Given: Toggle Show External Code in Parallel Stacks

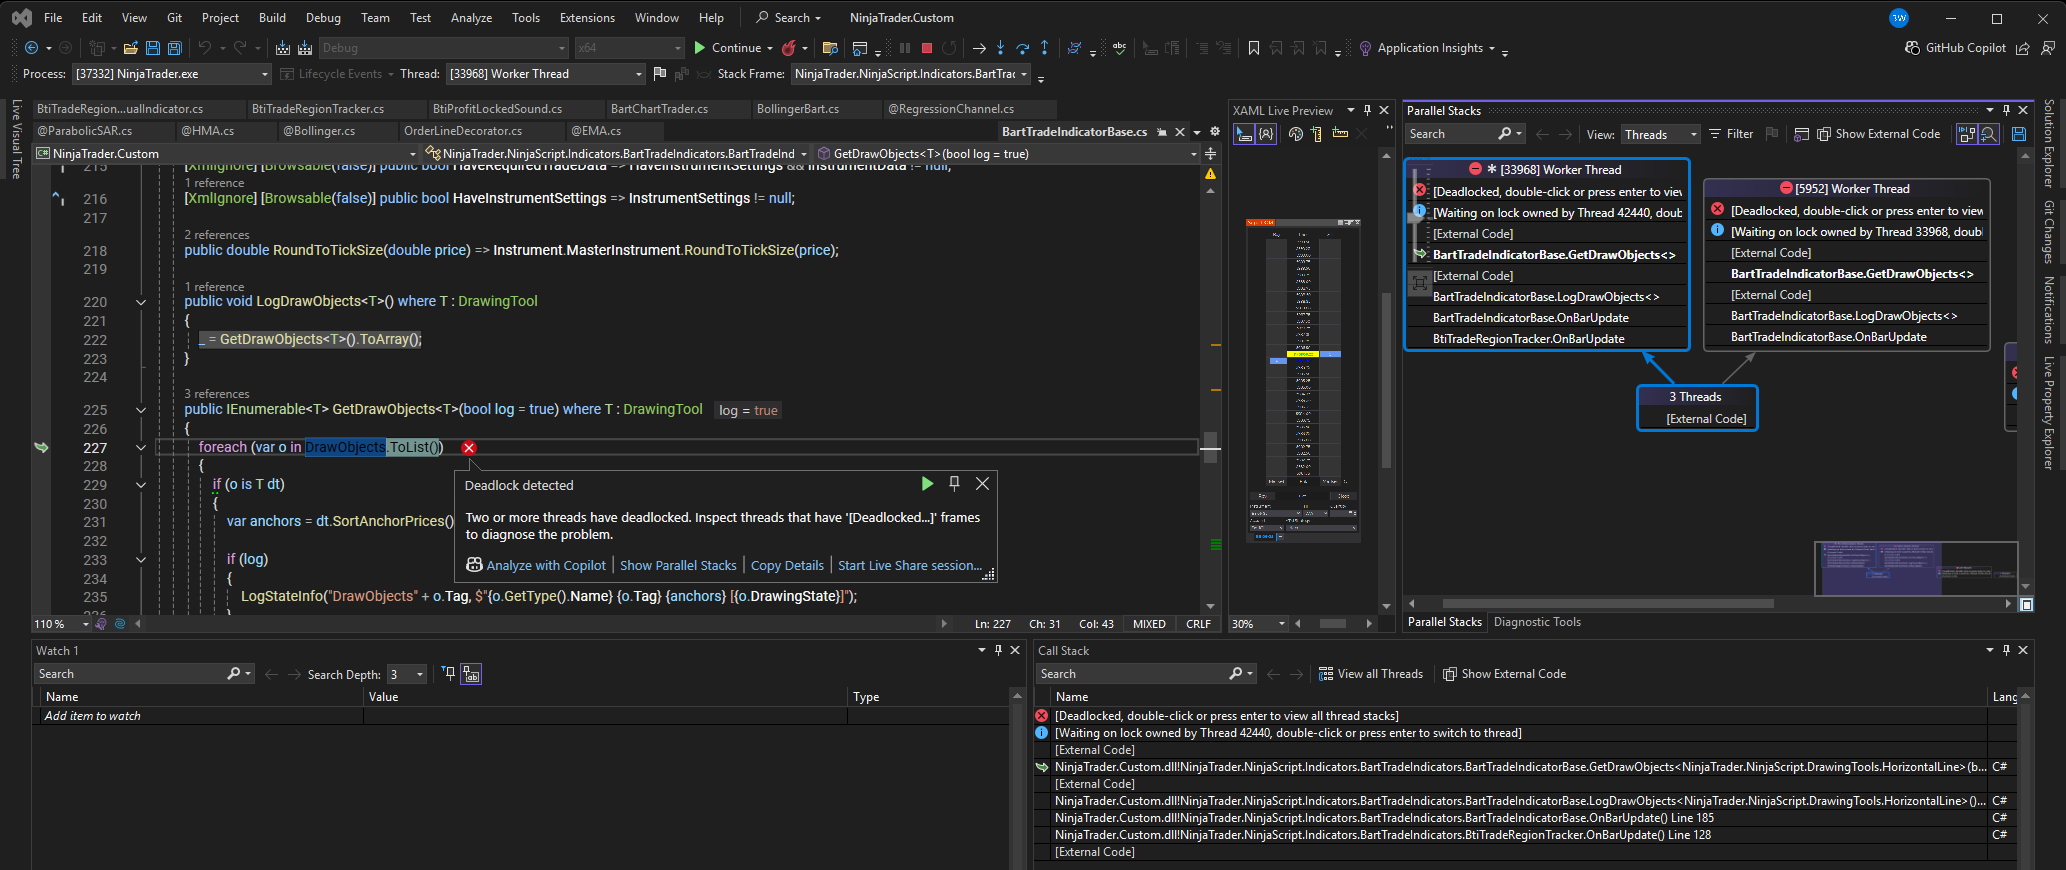Looking at the screenshot, I should coord(1878,134).
